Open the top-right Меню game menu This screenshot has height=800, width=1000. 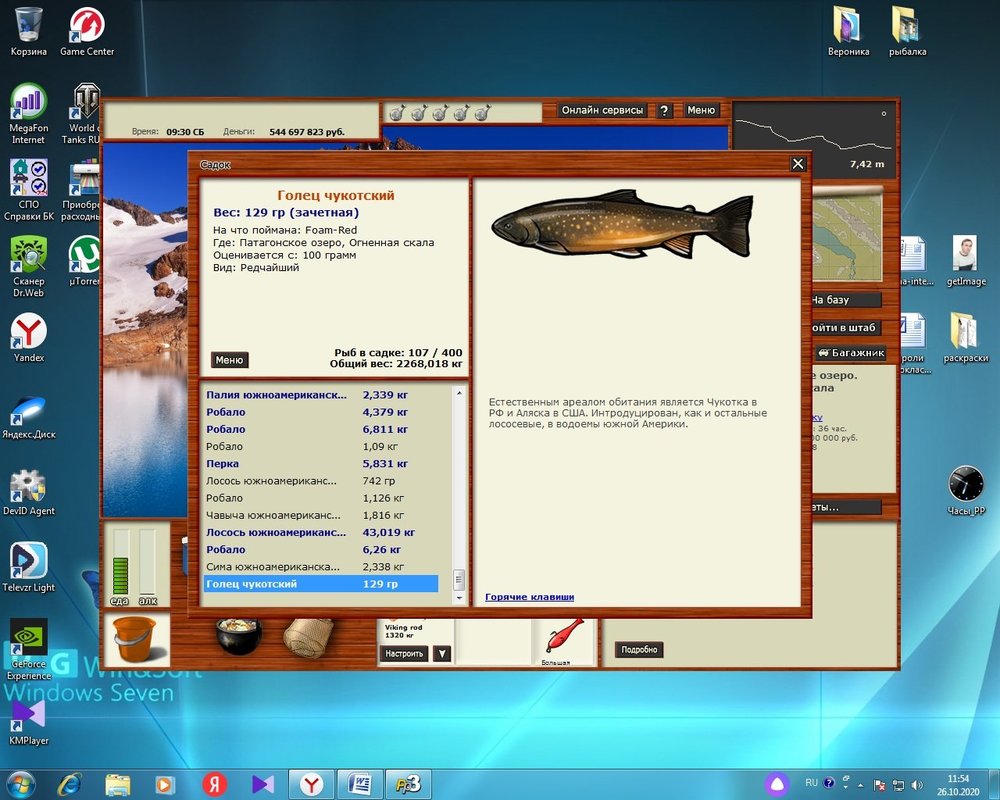[x=701, y=111]
